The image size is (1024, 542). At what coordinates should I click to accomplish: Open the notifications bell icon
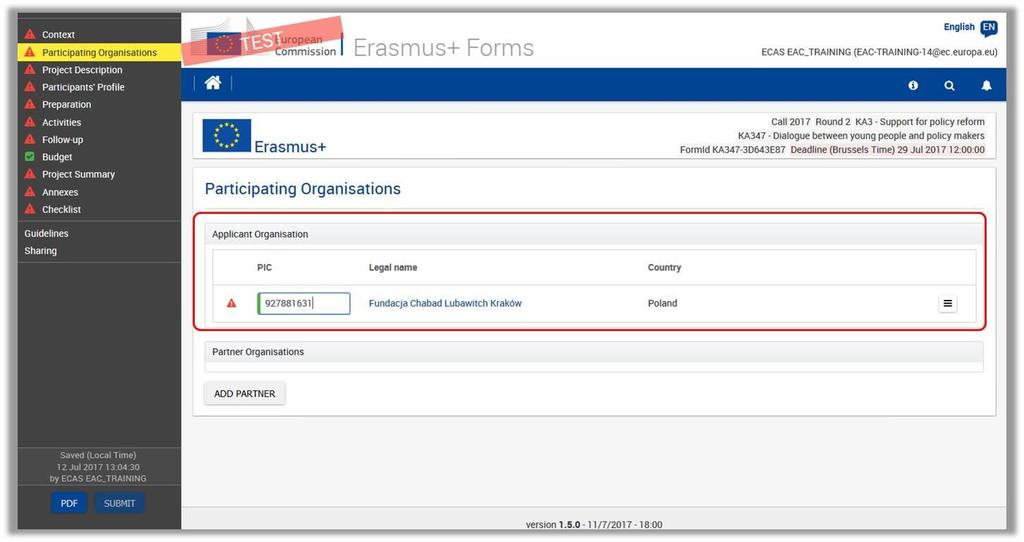pyautogui.click(x=987, y=86)
